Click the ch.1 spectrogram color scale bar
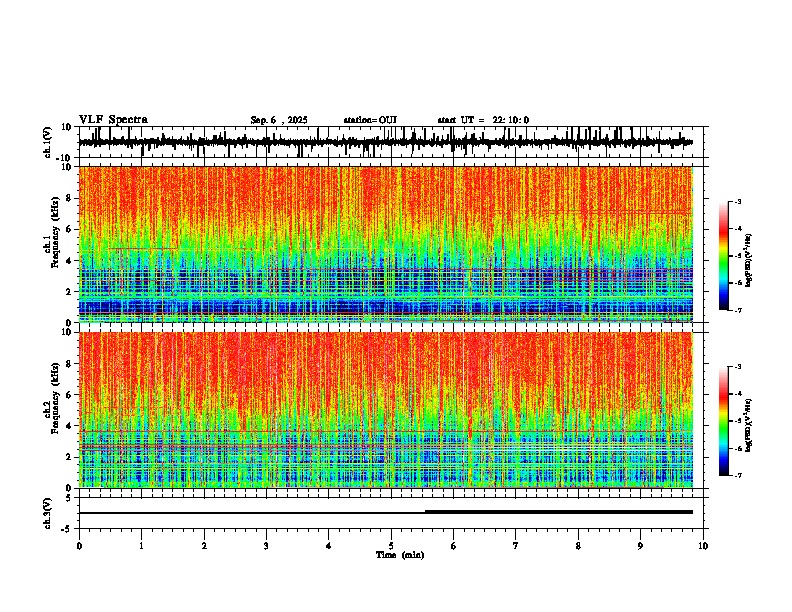The width and height of the screenshot is (792, 612). pos(724,256)
